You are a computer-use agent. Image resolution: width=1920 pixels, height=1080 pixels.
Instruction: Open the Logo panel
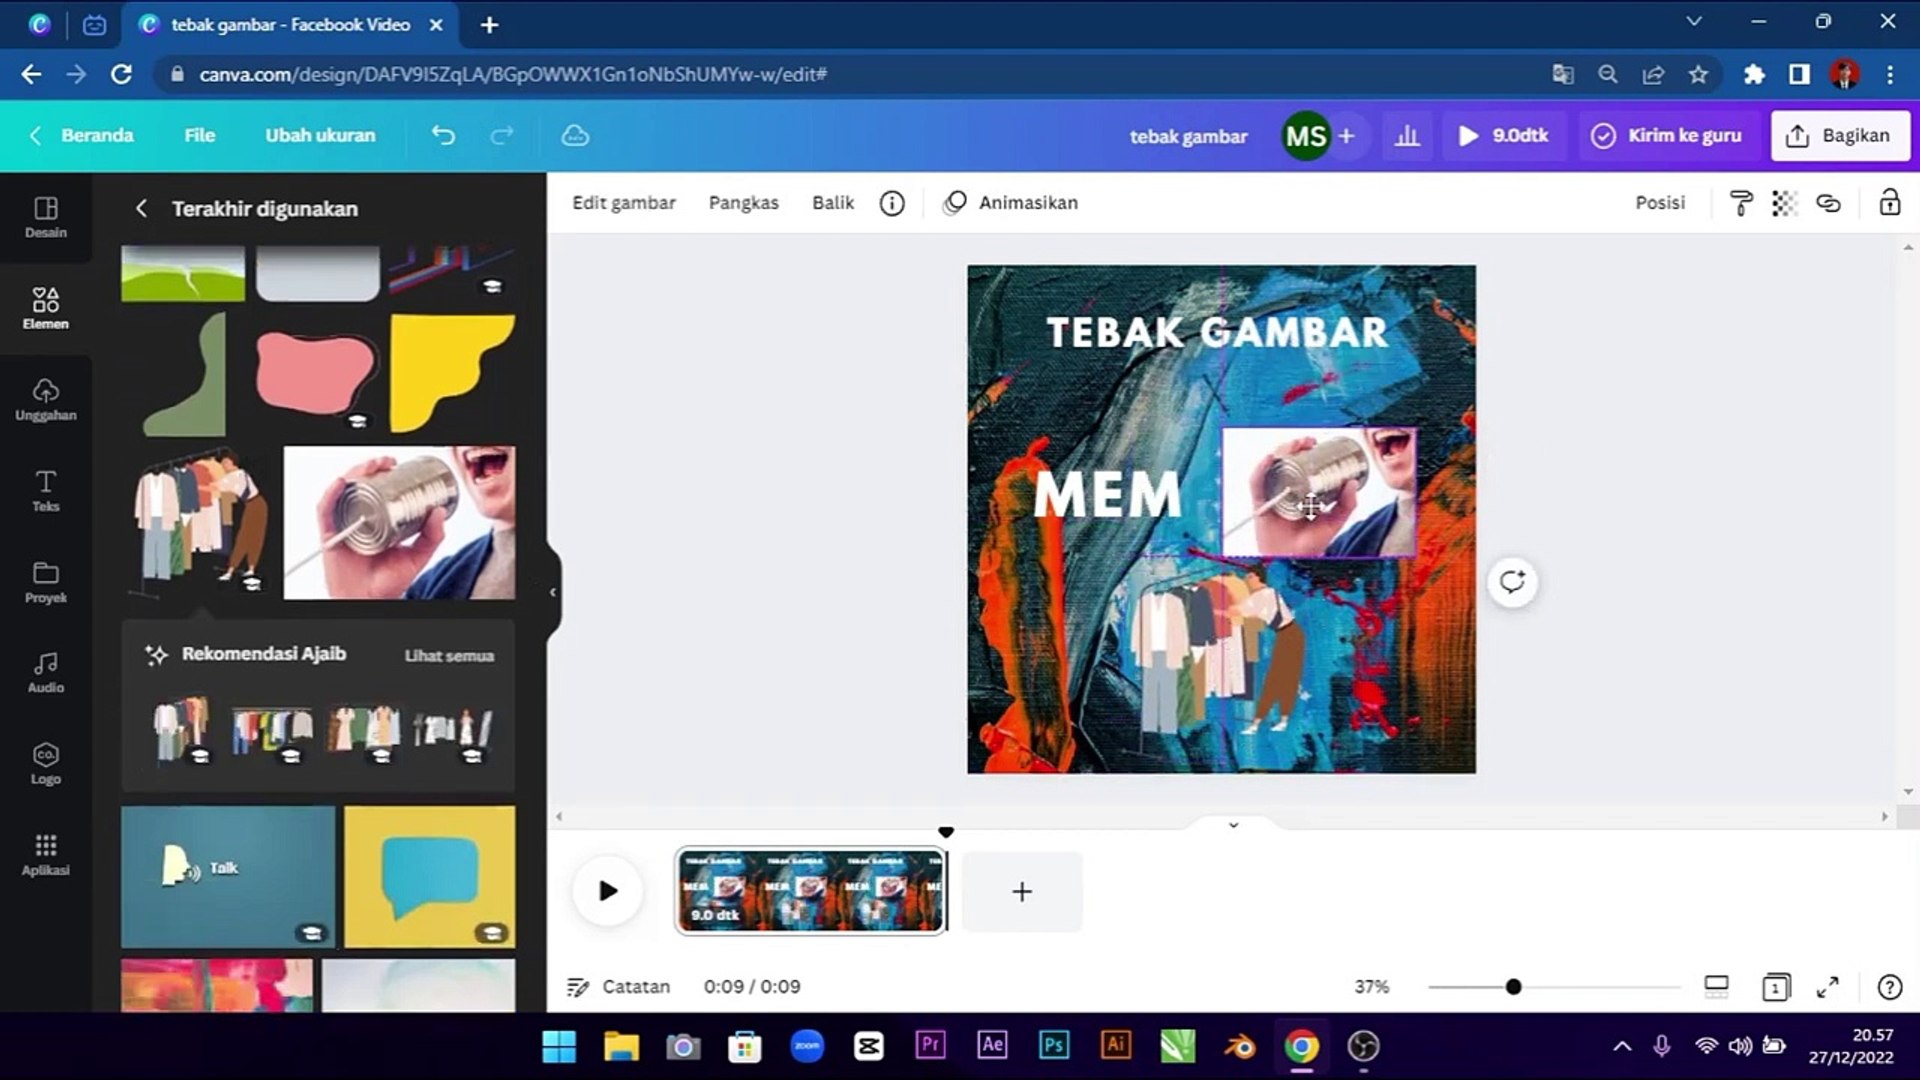click(x=45, y=762)
